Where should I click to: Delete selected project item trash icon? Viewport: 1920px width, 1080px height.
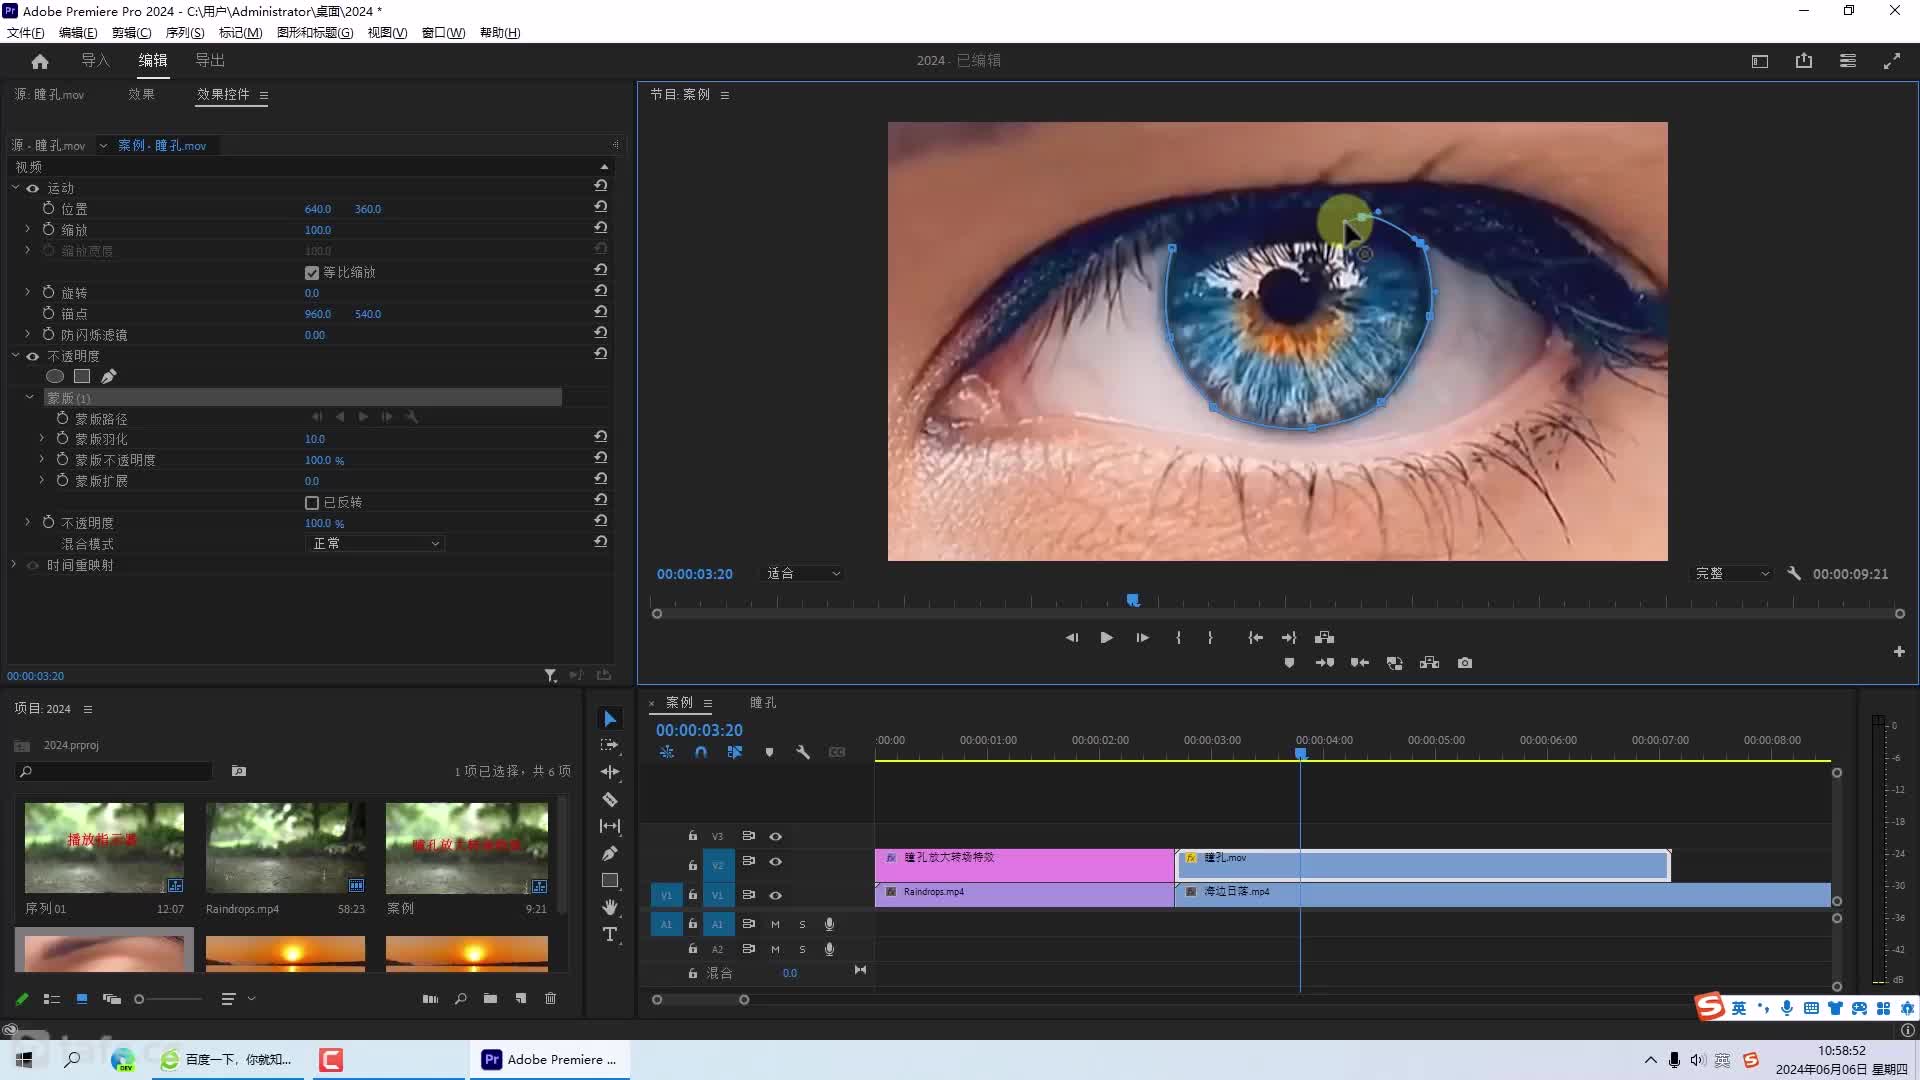[550, 998]
